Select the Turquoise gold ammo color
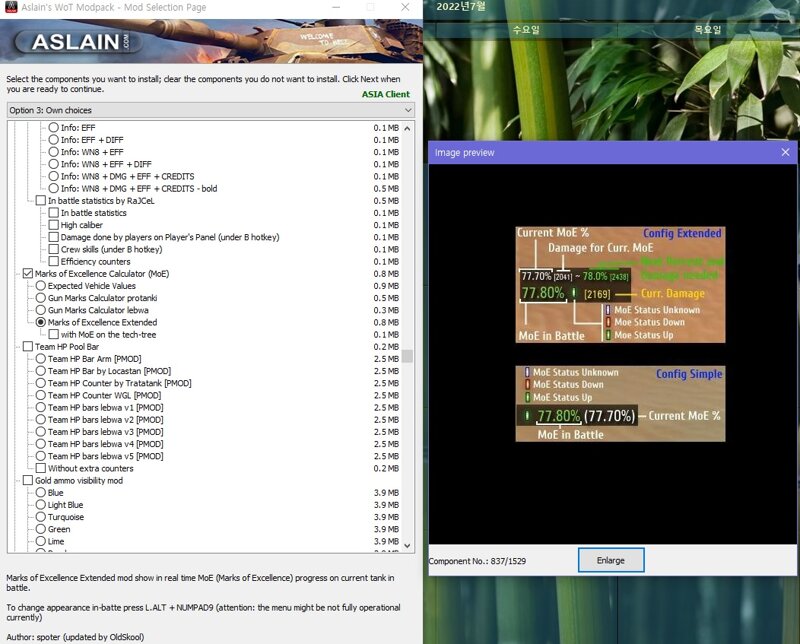 pos(41,517)
